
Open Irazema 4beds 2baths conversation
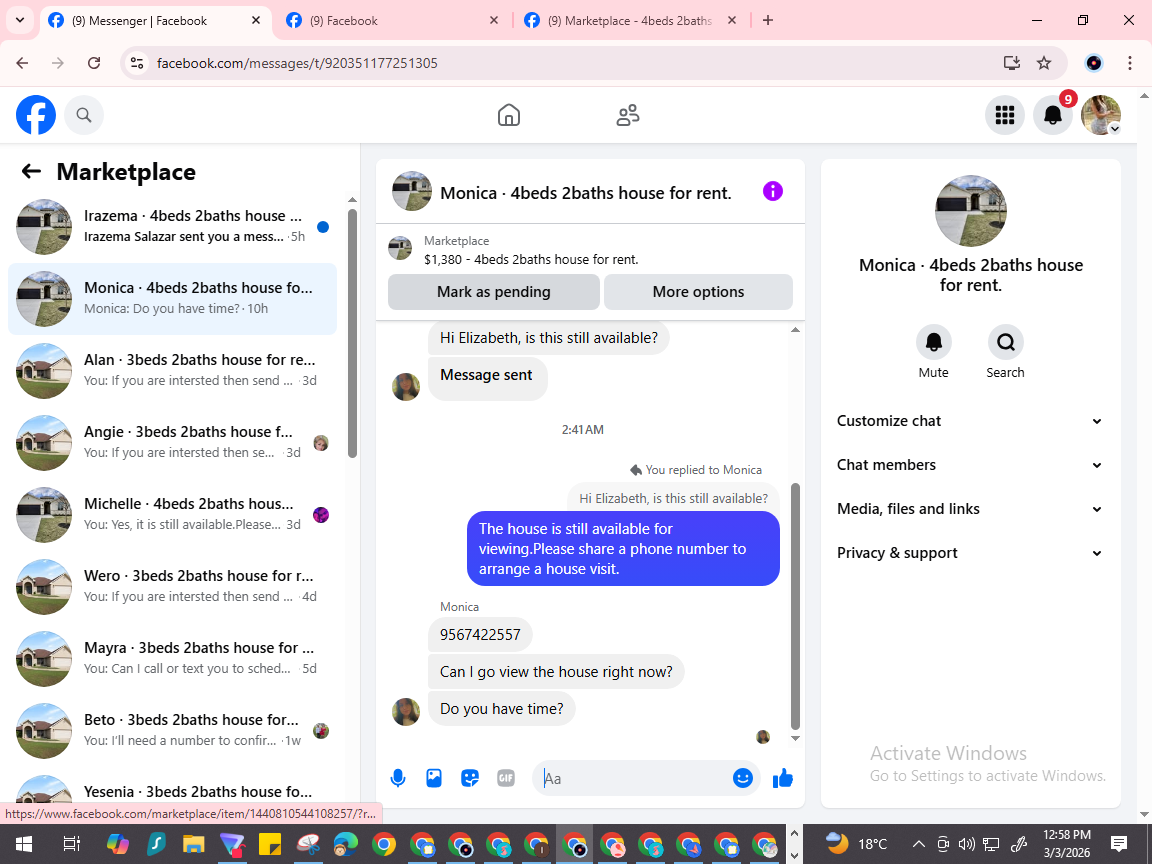click(173, 226)
